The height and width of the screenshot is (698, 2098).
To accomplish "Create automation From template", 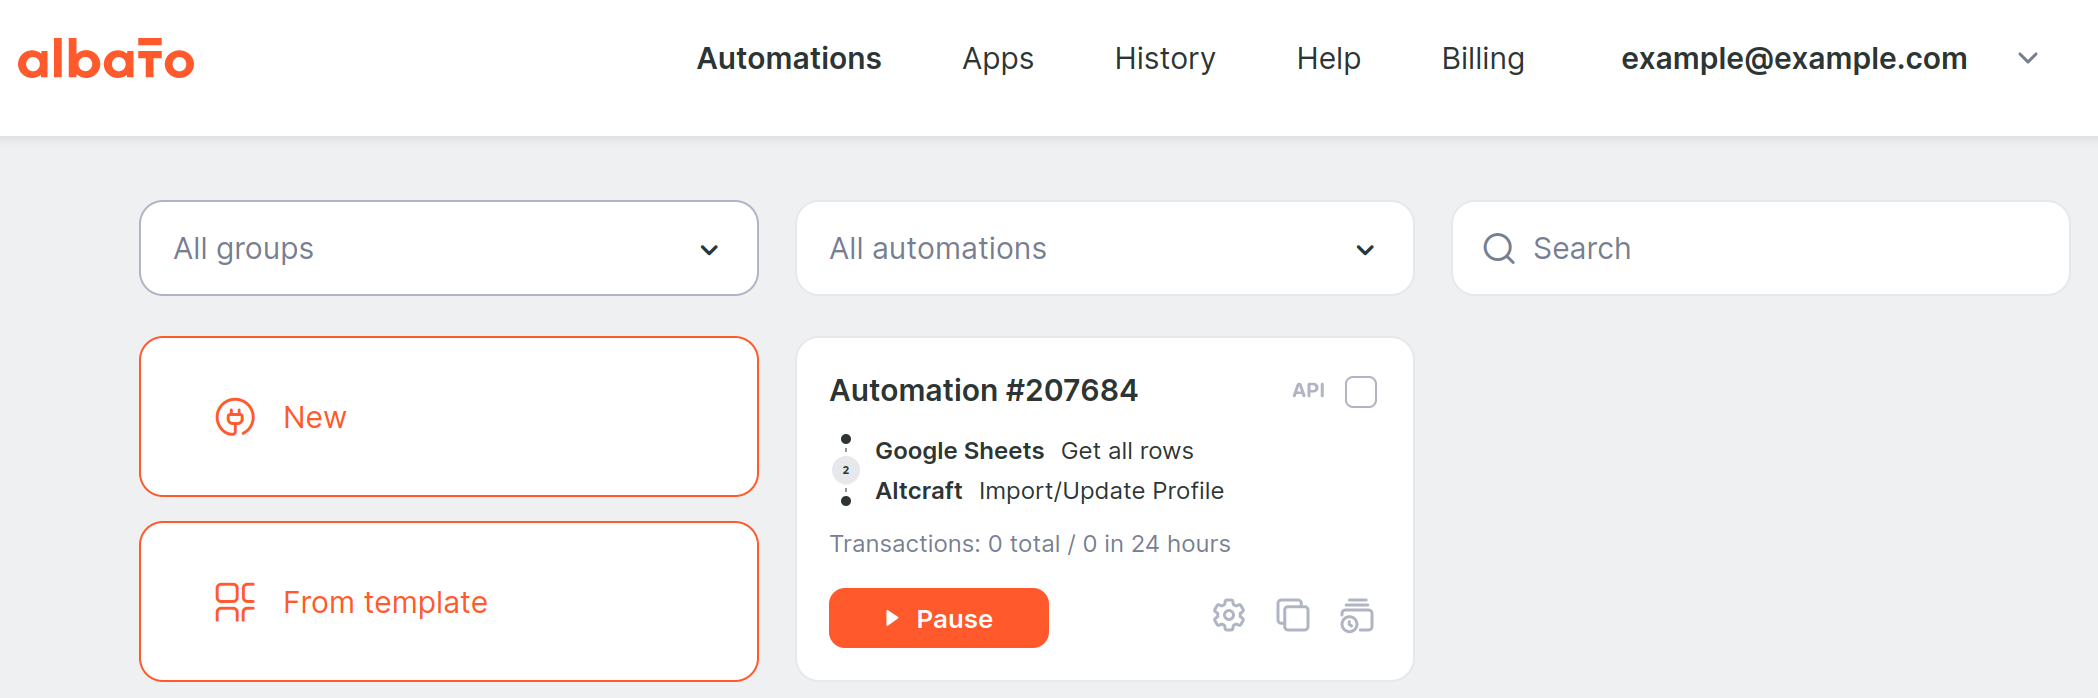I will (x=449, y=602).
